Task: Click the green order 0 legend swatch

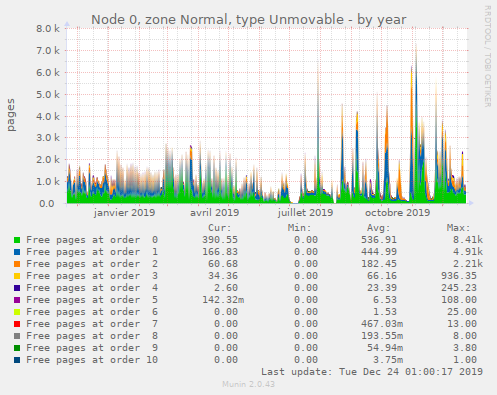Action: [x=17, y=240]
